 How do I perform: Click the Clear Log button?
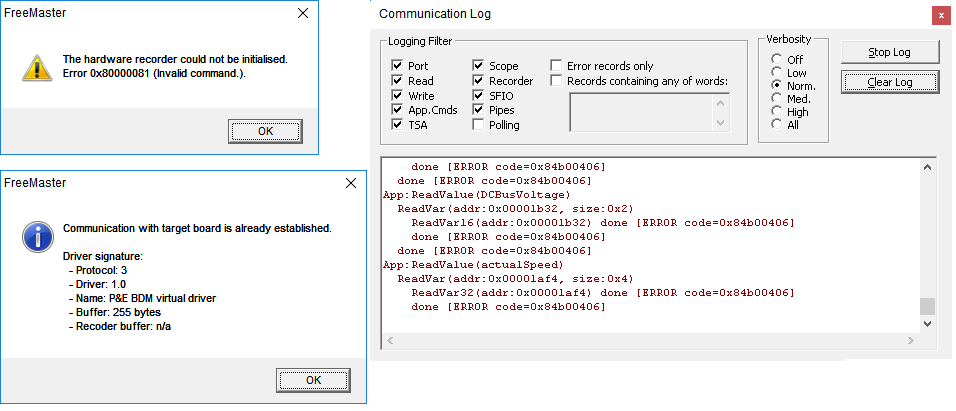[890, 82]
